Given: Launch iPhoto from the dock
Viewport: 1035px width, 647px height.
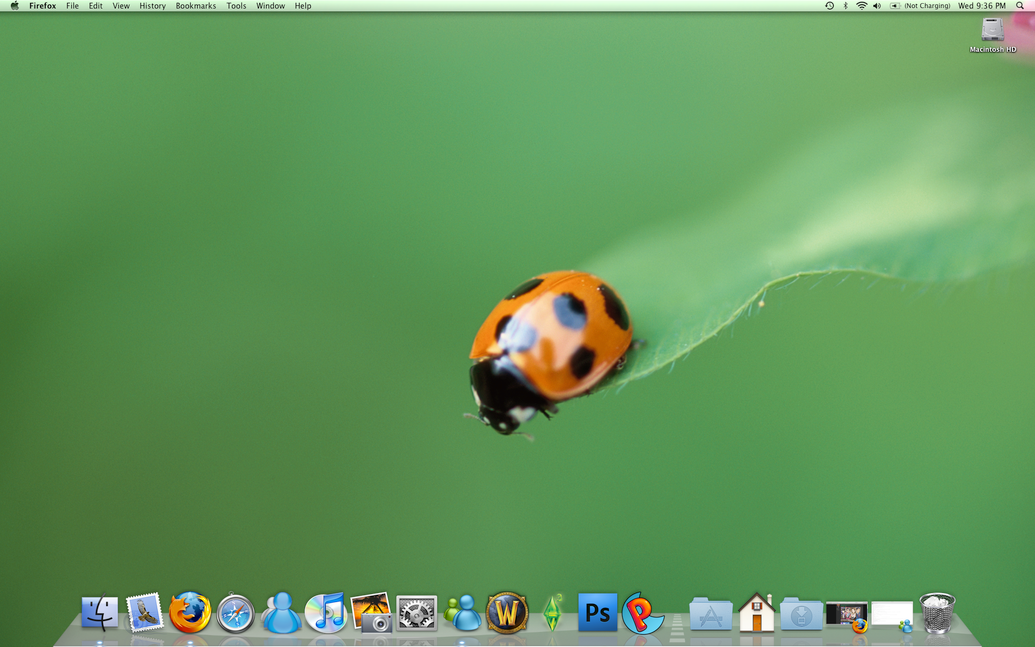Looking at the screenshot, I should tap(371, 613).
